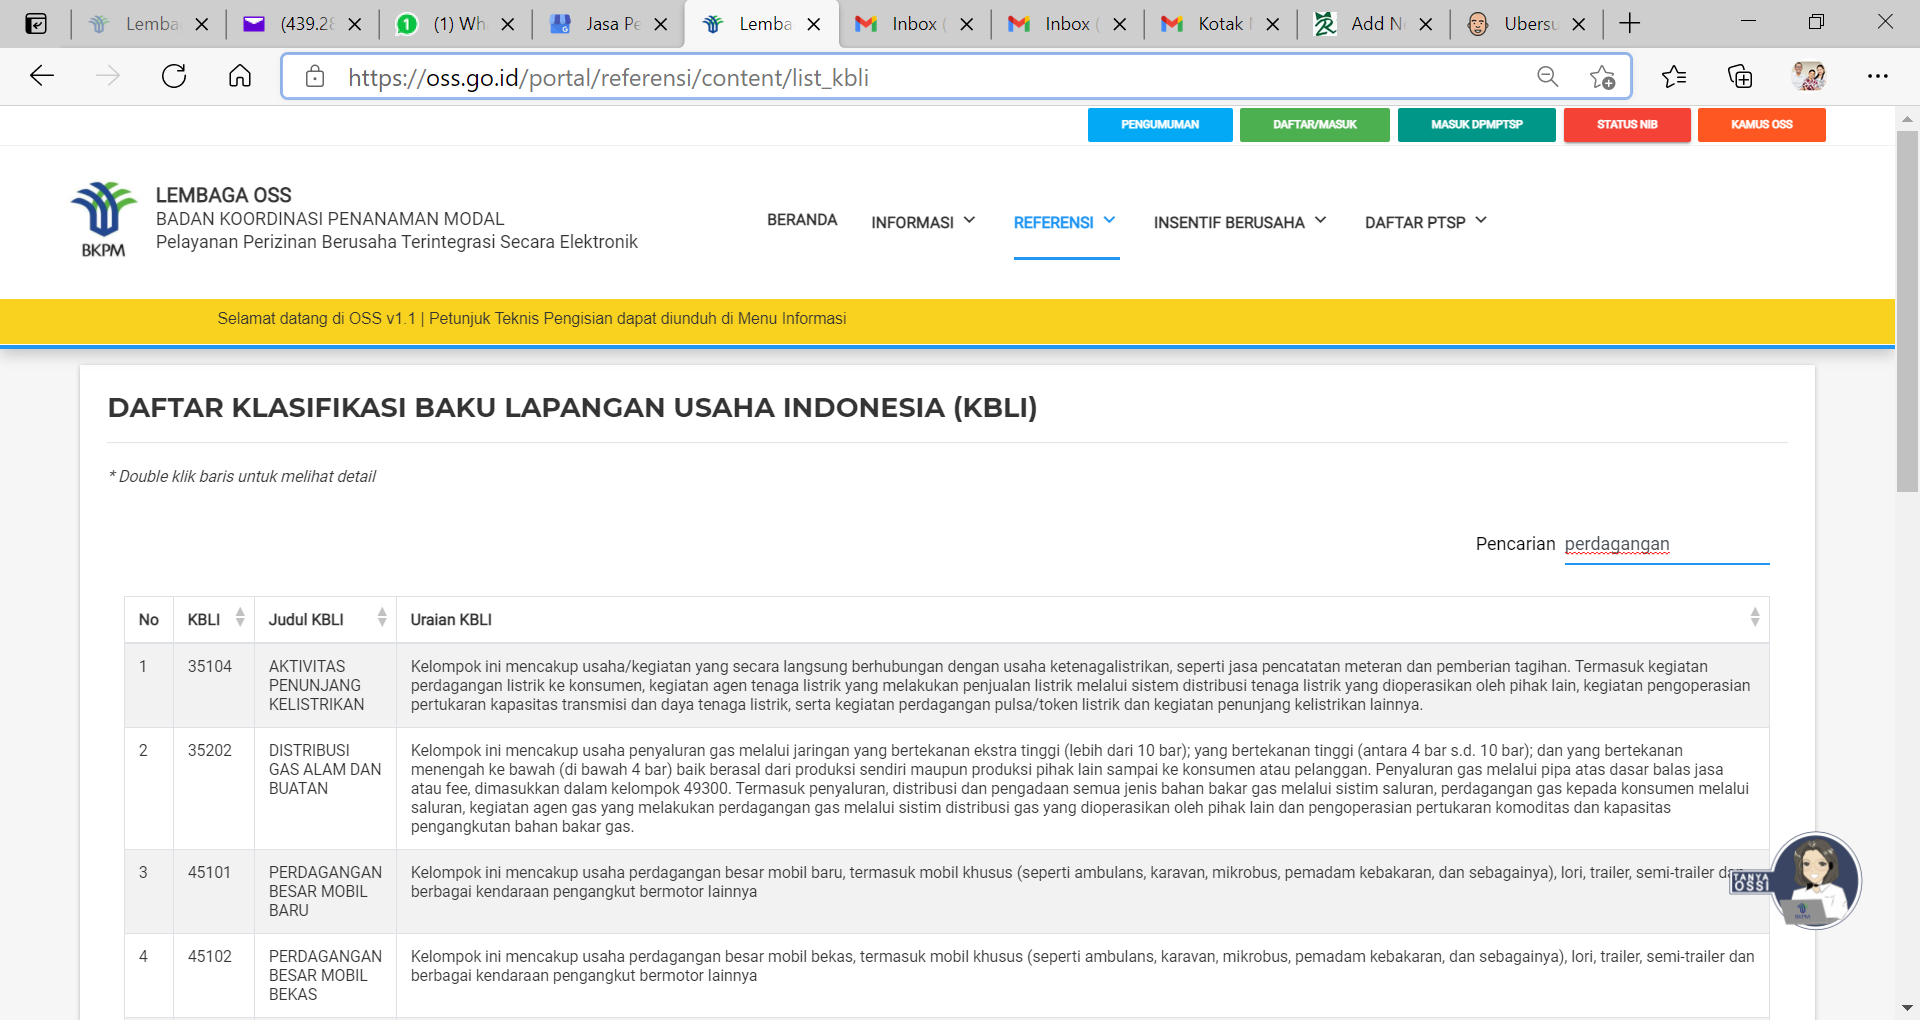Image resolution: width=1920 pixels, height=1020 pixels.
Task: Toggle sorting on the KBLI column
Action: [x=239, y=618]
